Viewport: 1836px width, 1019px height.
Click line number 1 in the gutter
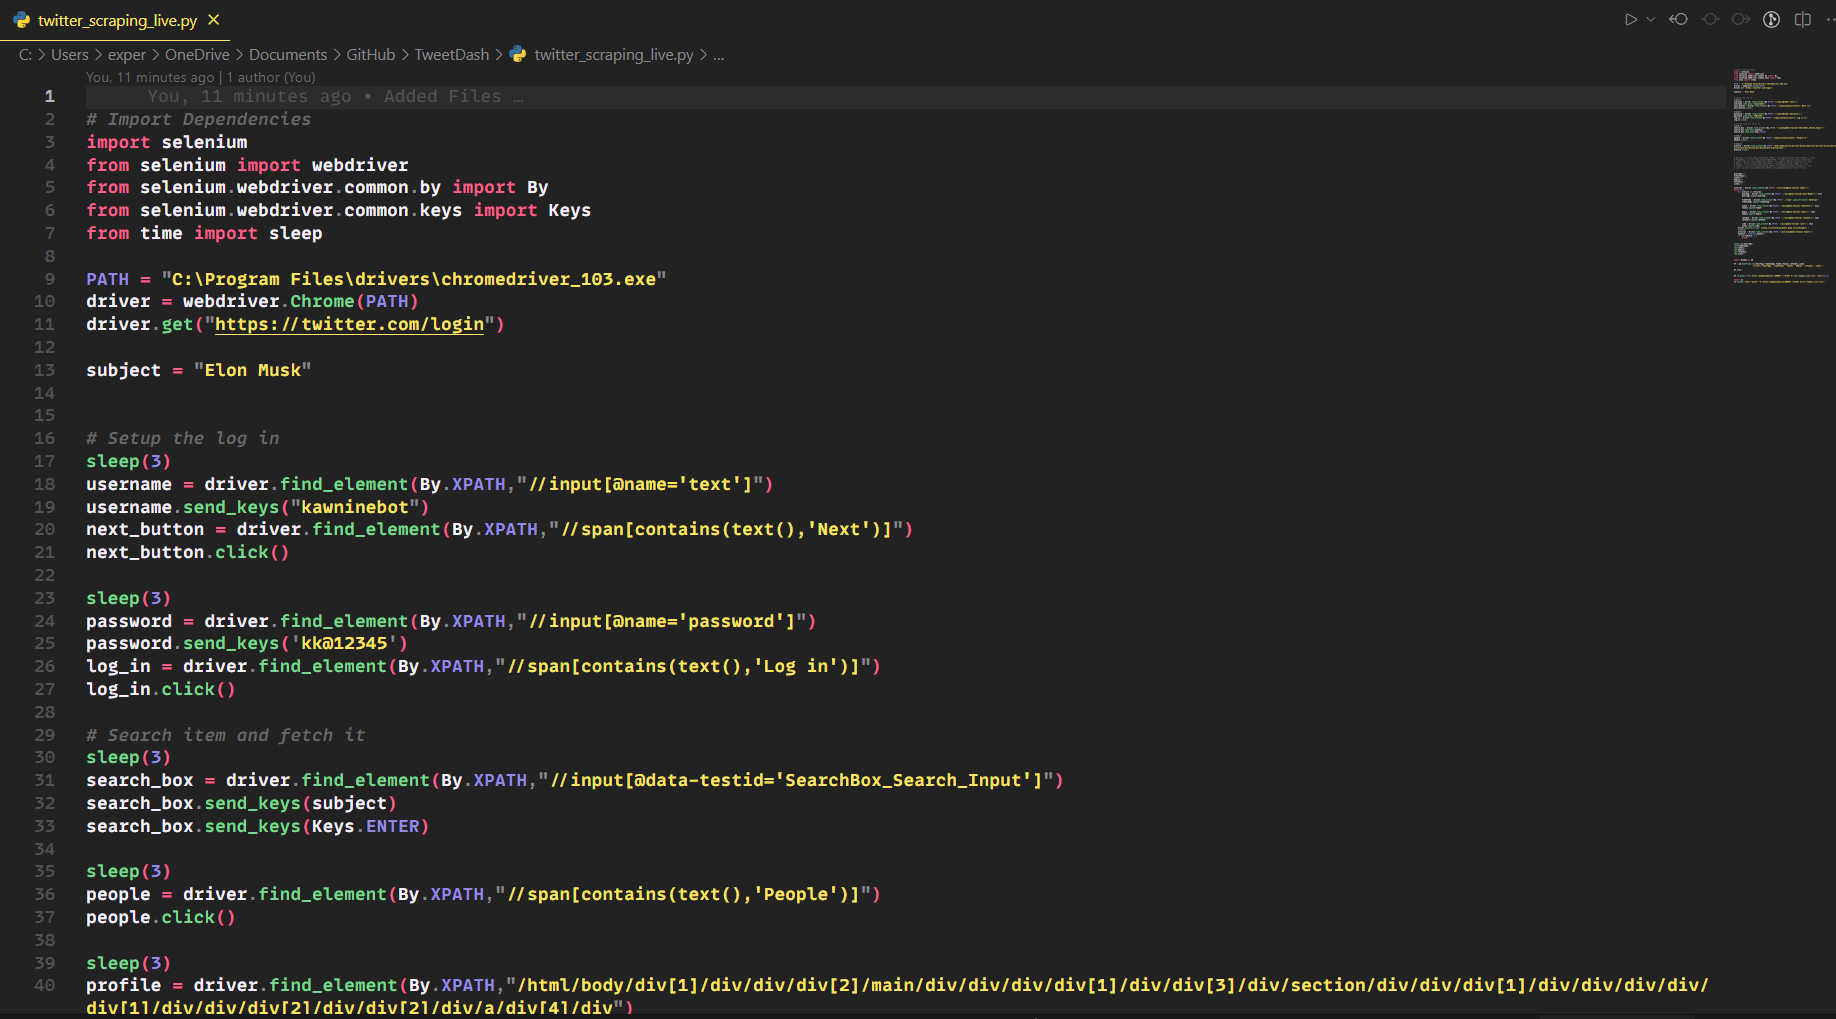point(49,96)
